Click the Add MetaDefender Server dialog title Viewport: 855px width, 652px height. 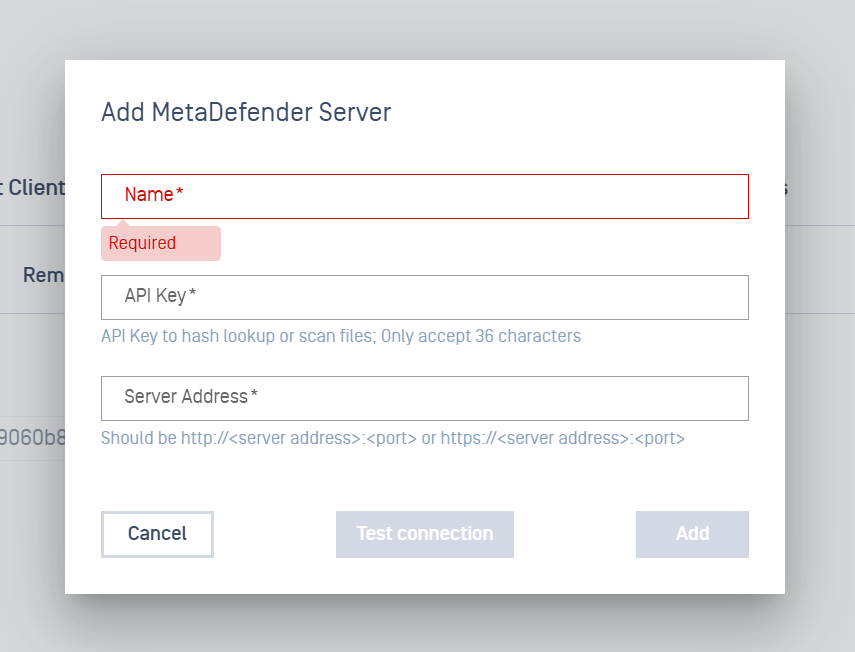coord(246,112)
